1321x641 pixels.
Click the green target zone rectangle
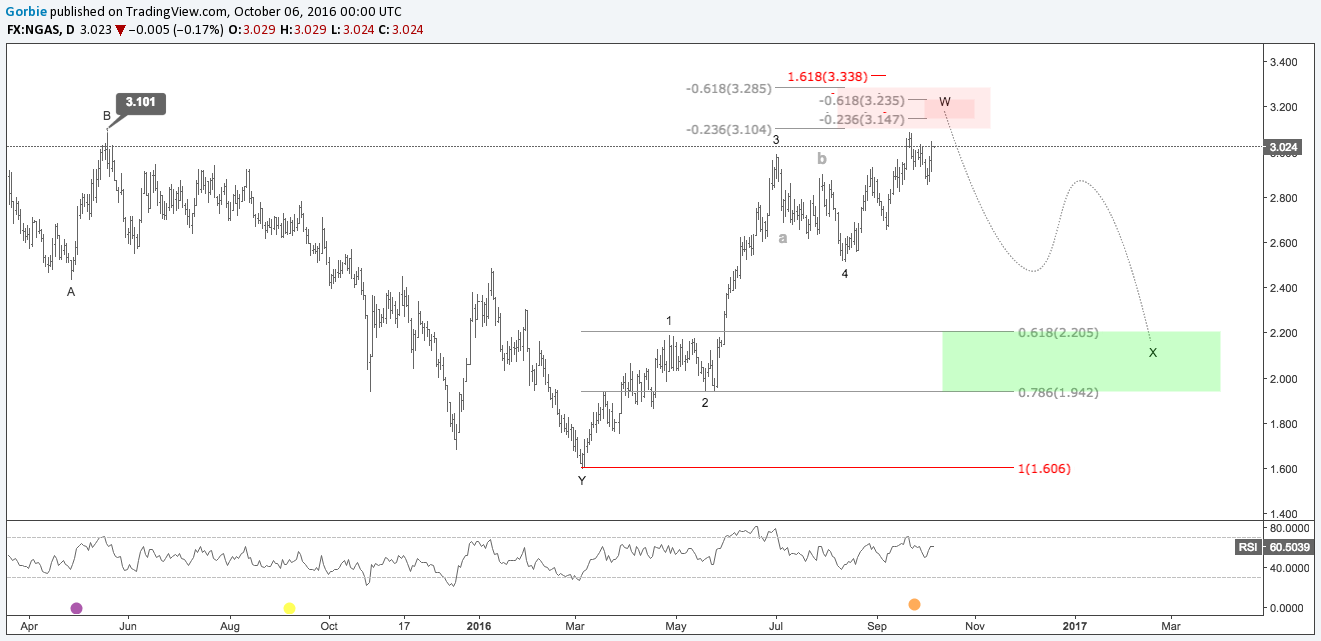coord(1081,361)
